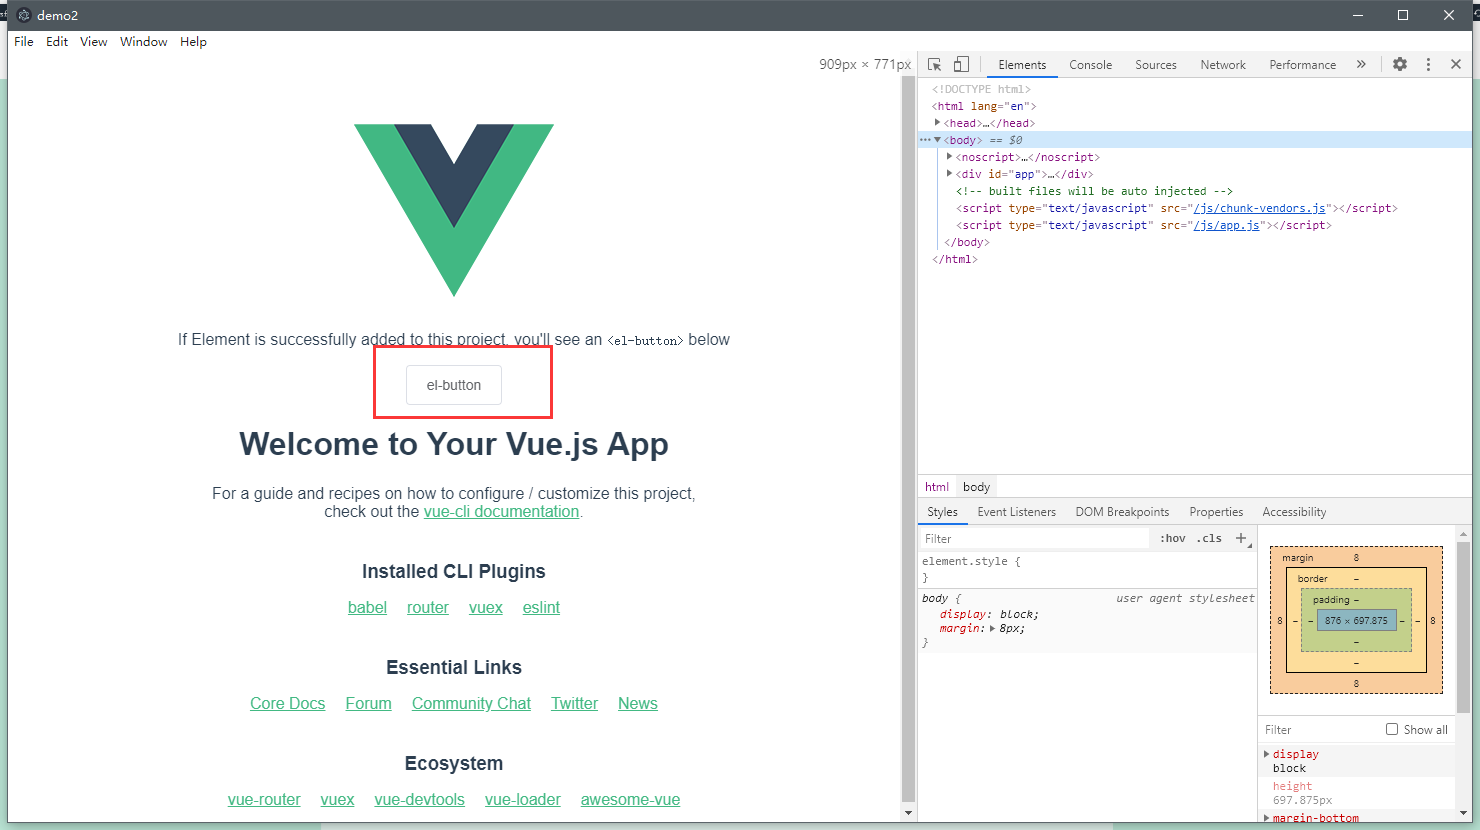Image resolution: width=1480 pixels, height=830 pixels.
Task: Open the eslint plugin link
Action: click(x=541, y=607)
